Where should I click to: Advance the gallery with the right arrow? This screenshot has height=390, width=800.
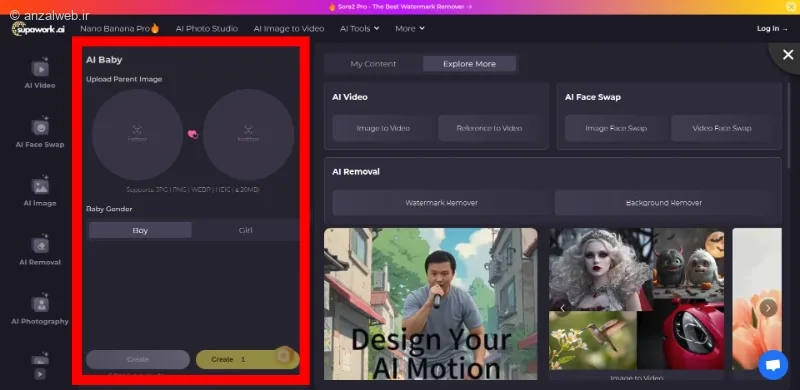pyautogui.click(x=768, y=308)
